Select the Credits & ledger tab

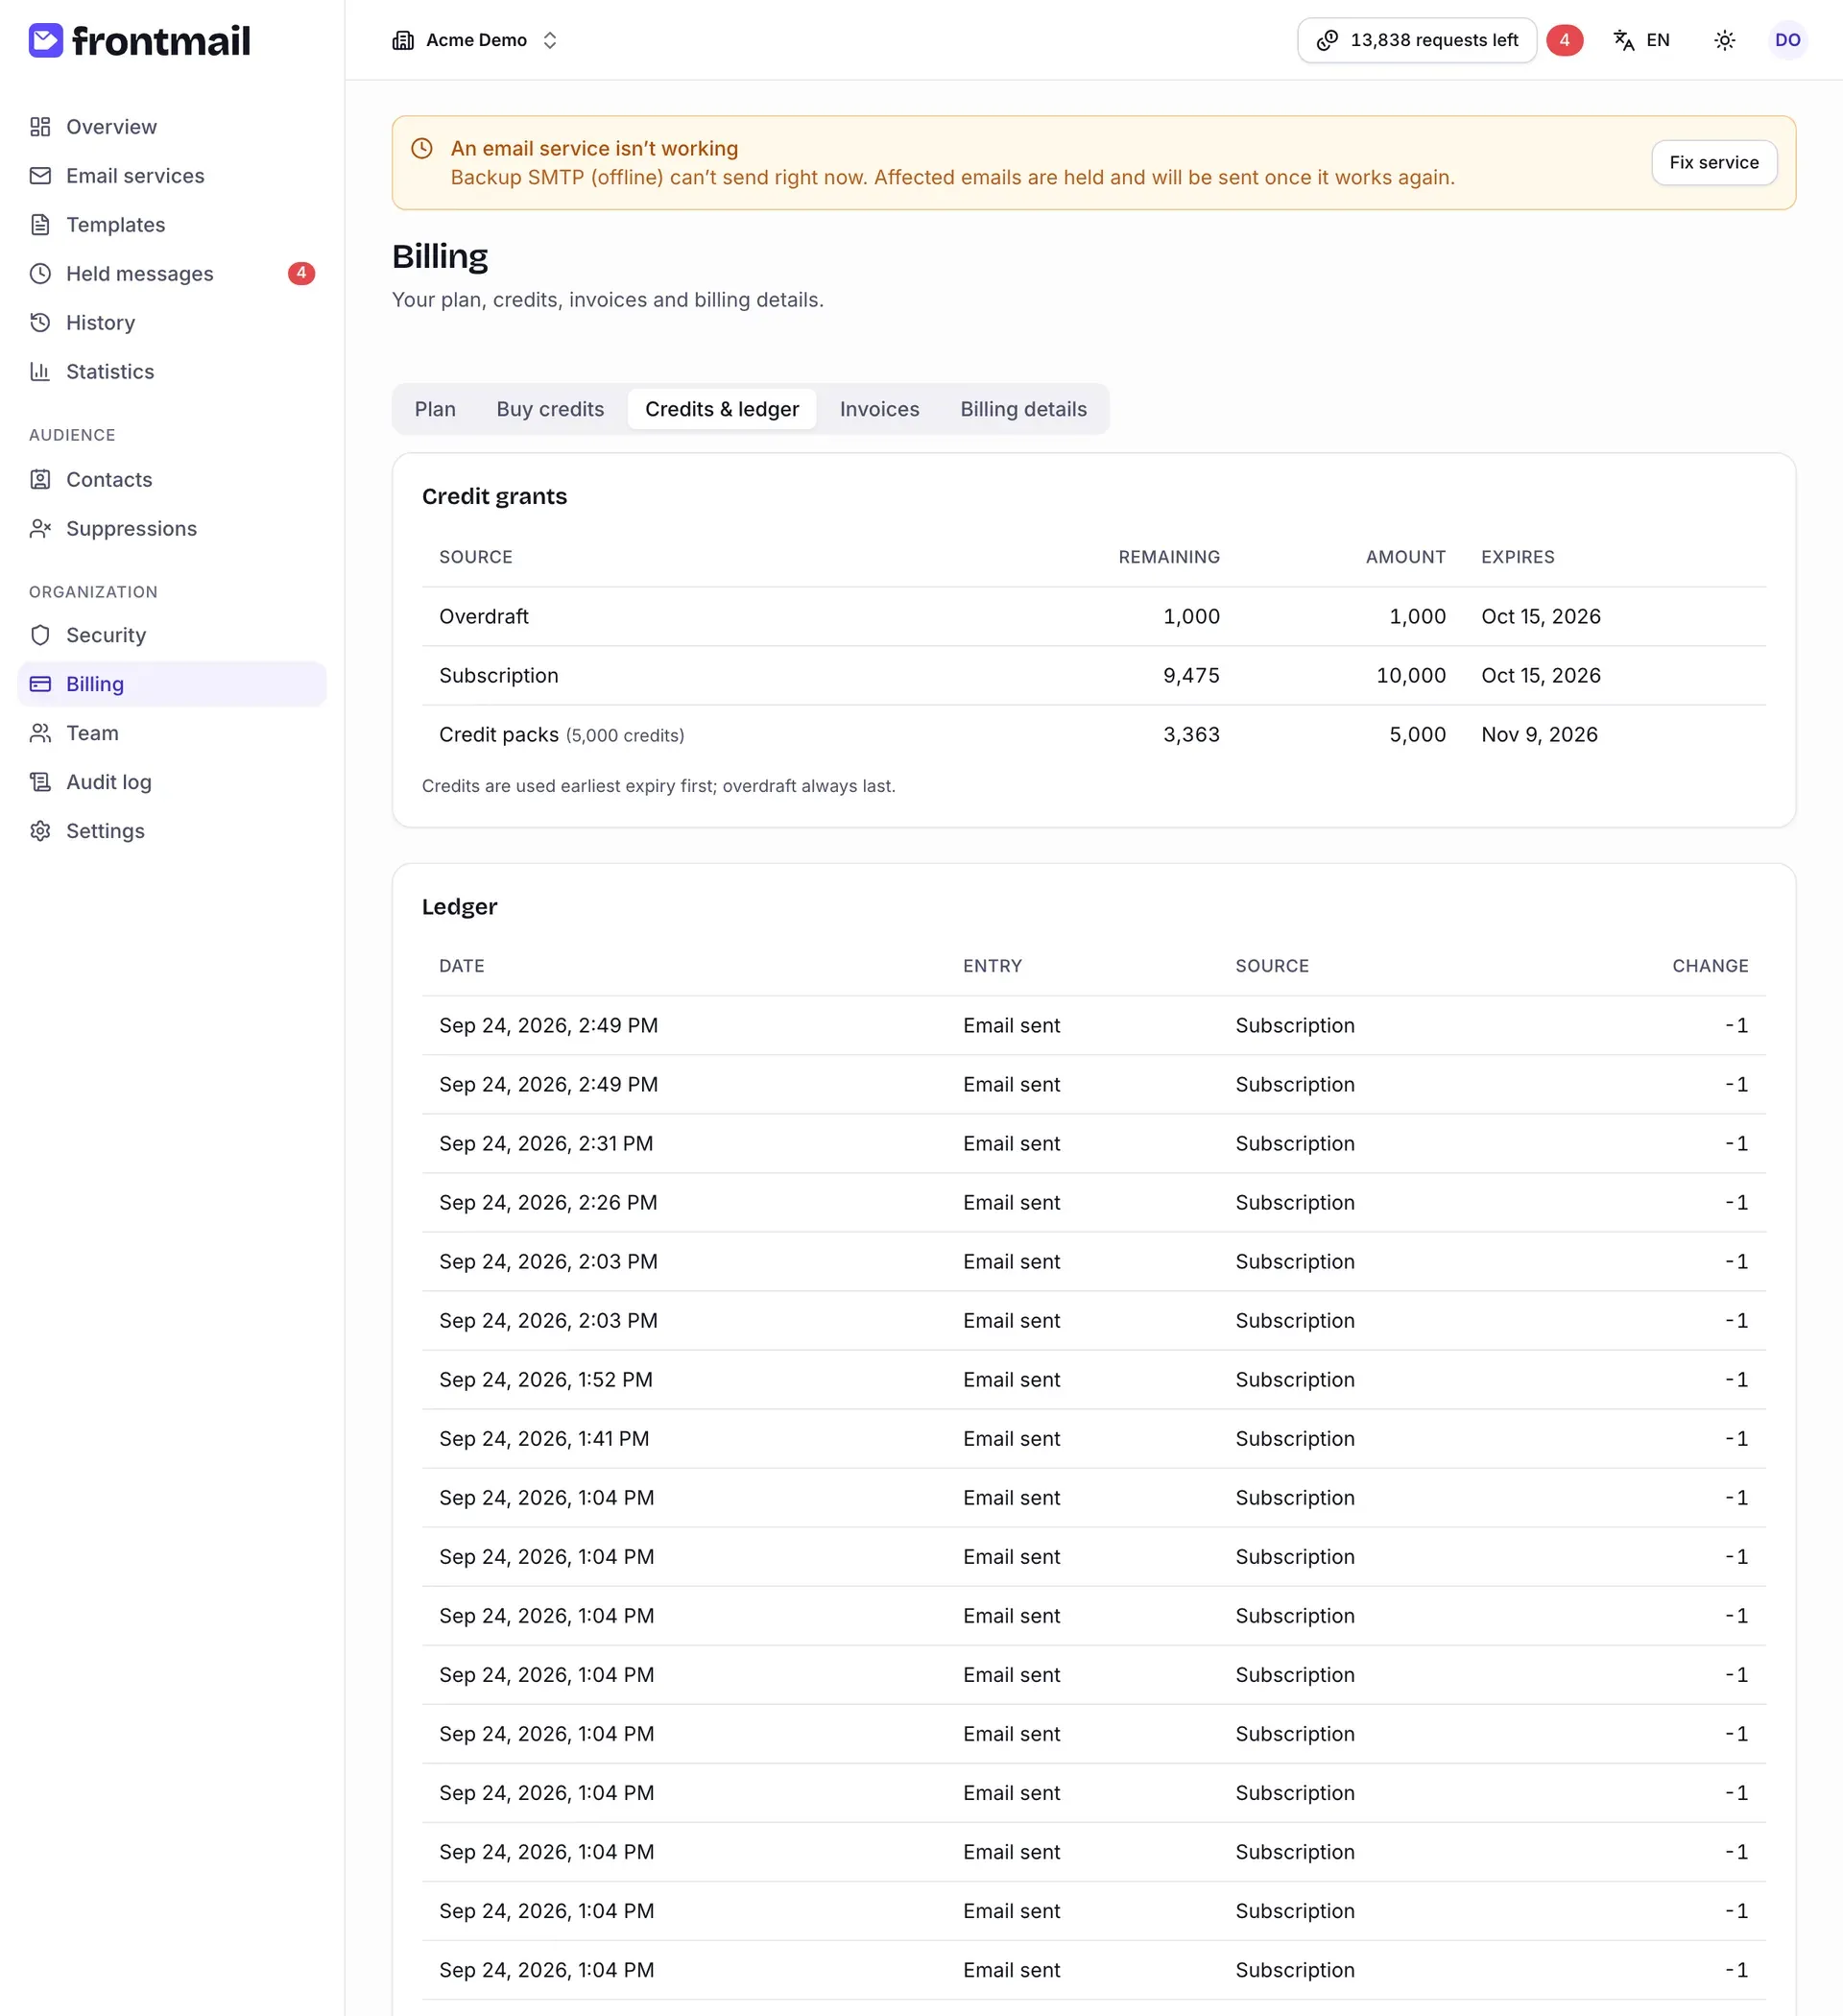point(722,410)
